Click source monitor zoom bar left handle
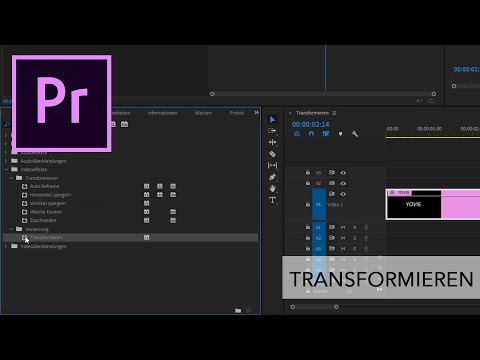 pyautogui.click(x=212, y=94)
